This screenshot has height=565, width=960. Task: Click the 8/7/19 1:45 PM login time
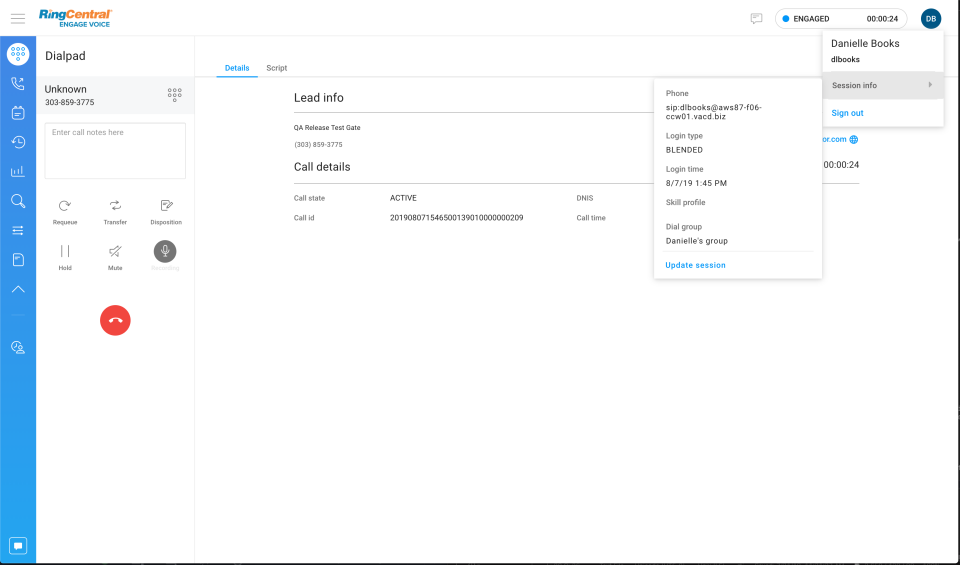tap(696, 183)
